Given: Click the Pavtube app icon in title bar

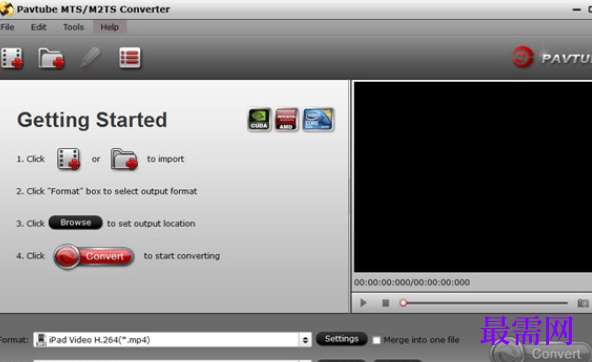Looking at the screenshot, I should [x=7, y=9].
